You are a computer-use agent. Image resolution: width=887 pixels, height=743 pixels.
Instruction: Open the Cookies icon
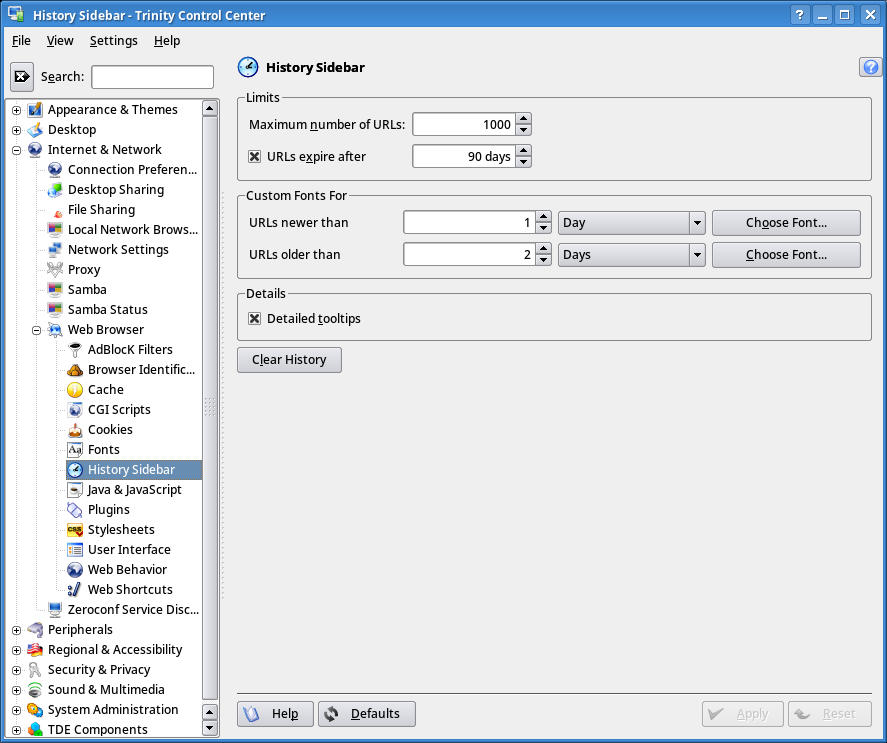pyautogui.click(x=75, y=430)
